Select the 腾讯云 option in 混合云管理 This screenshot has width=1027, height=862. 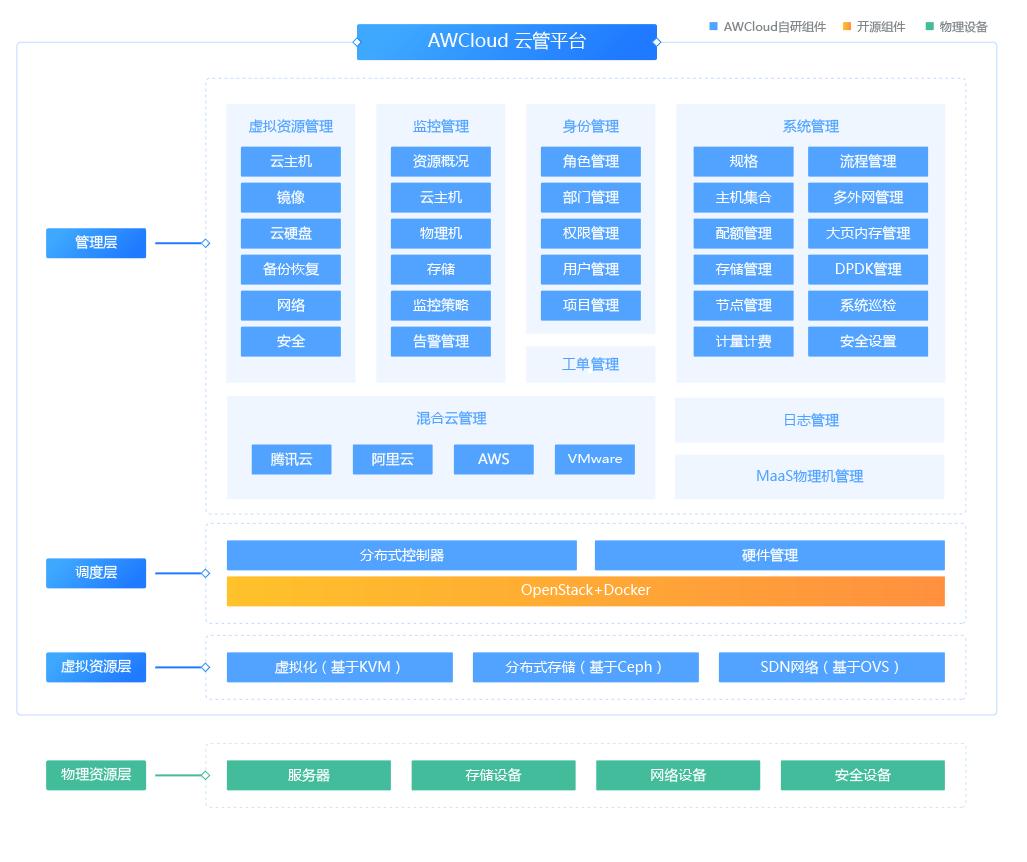291,459
